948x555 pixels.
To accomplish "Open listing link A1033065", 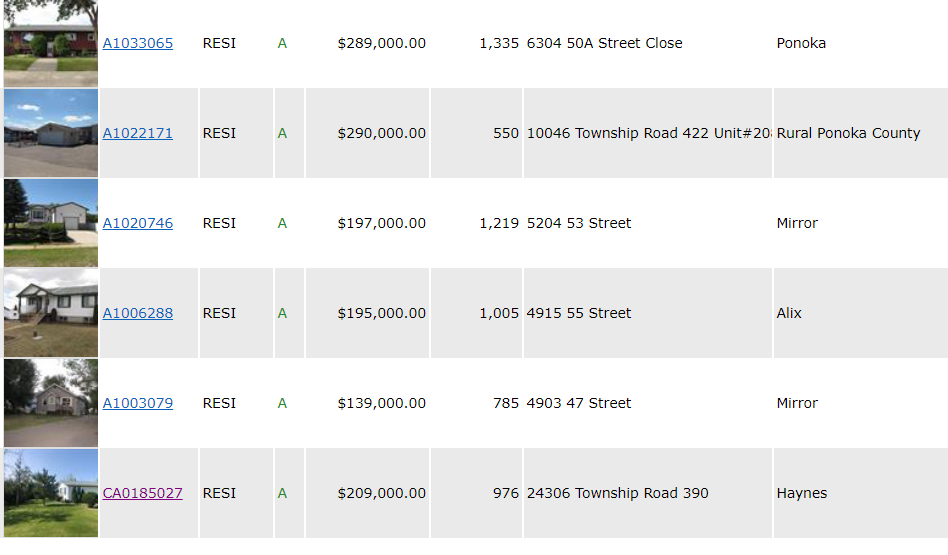I will (x=137, y=44).
